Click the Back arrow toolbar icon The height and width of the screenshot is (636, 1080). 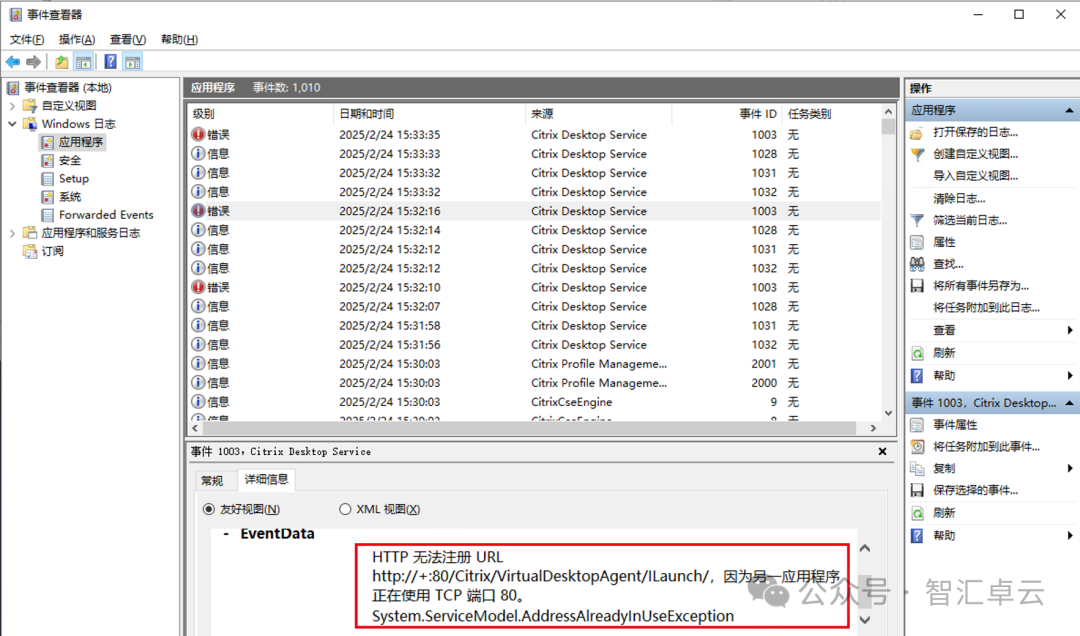point(12,62)
